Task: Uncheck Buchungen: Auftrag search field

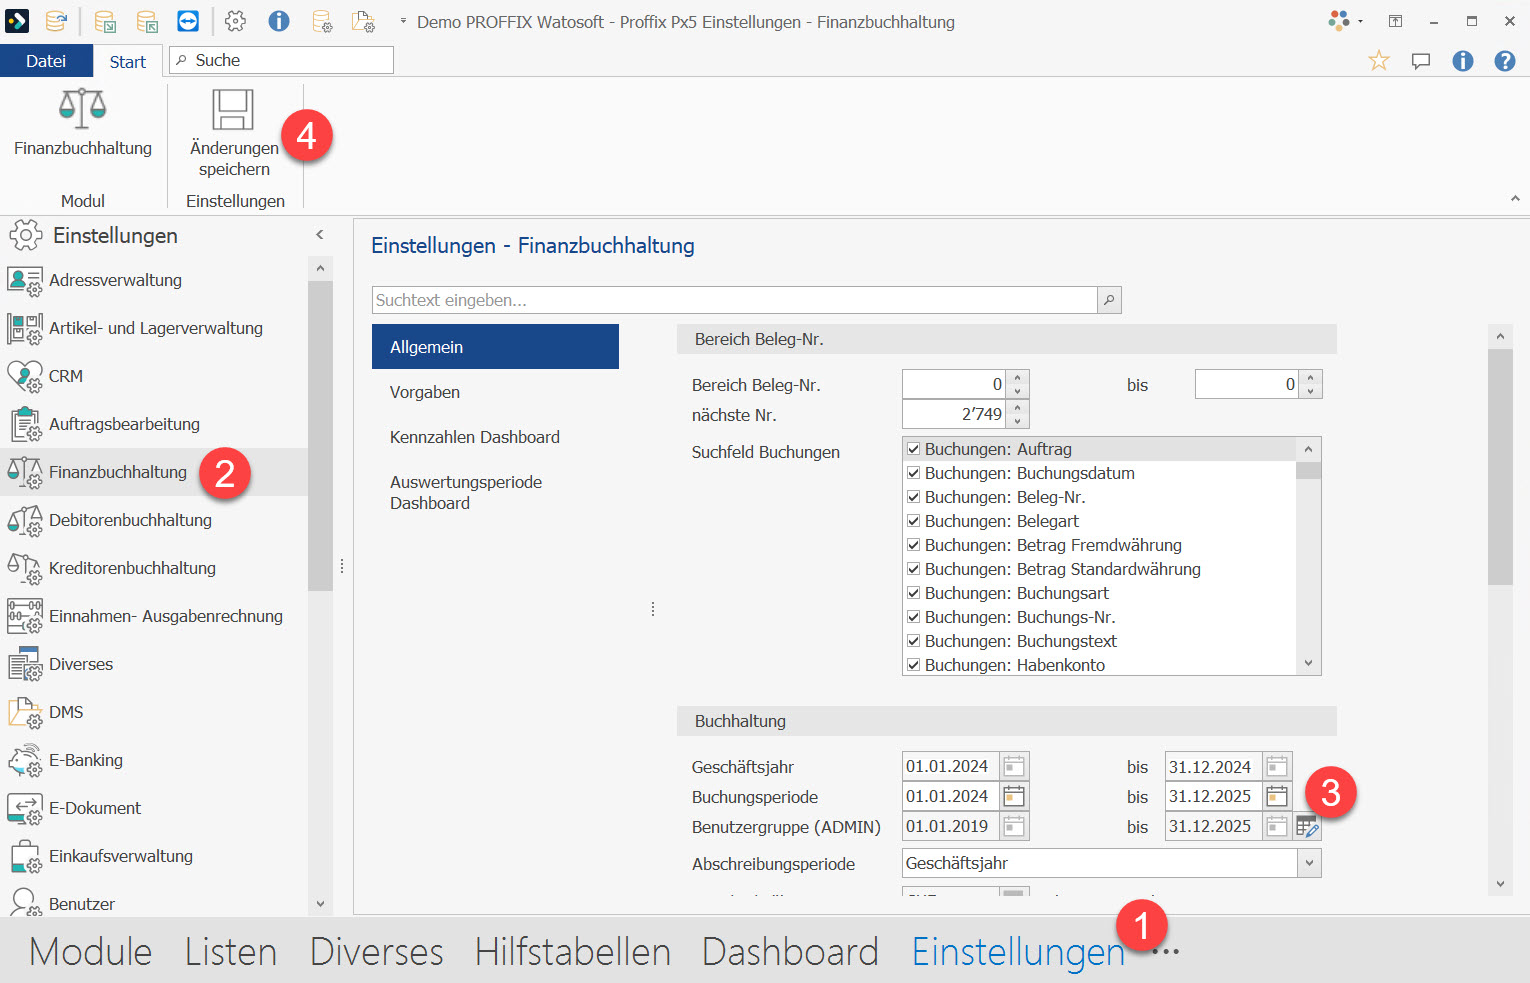Action: pos(913,448)
